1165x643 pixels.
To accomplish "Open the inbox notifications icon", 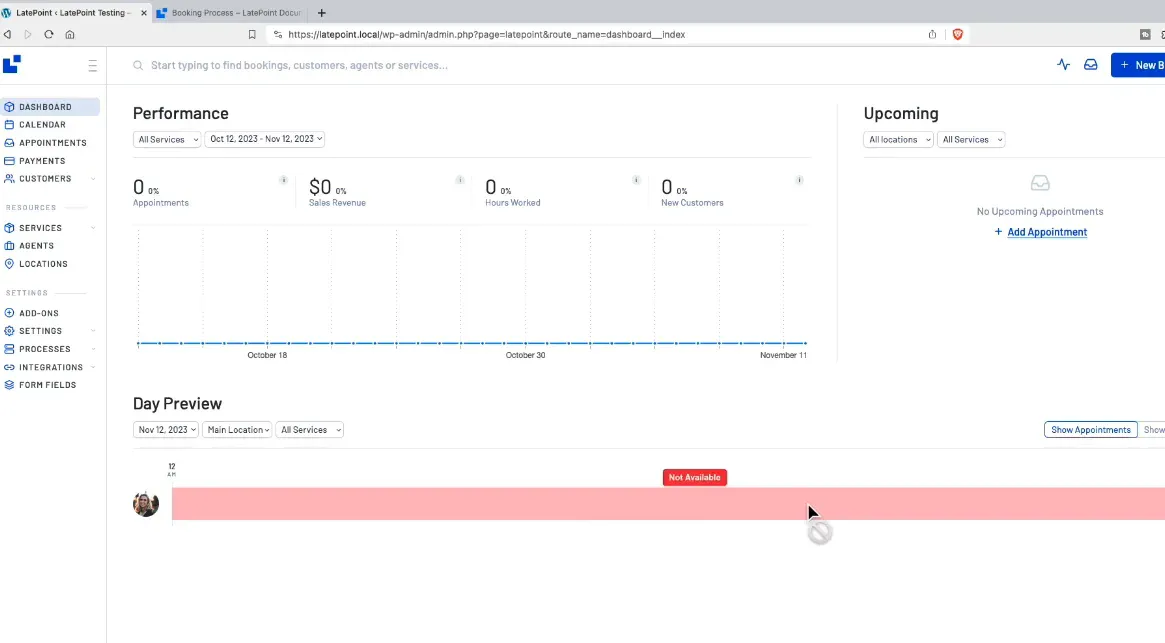I will [1091, 65].
